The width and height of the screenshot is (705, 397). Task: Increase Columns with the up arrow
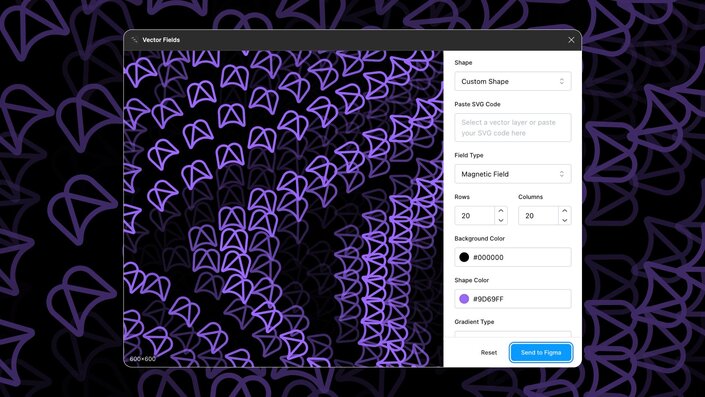point(565,211)
